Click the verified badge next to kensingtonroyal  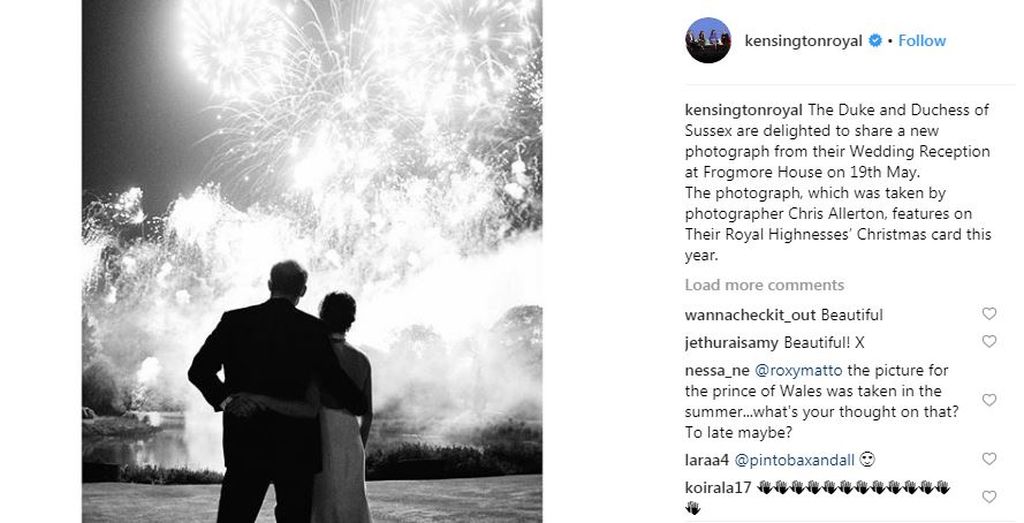(x=874, y=40)
